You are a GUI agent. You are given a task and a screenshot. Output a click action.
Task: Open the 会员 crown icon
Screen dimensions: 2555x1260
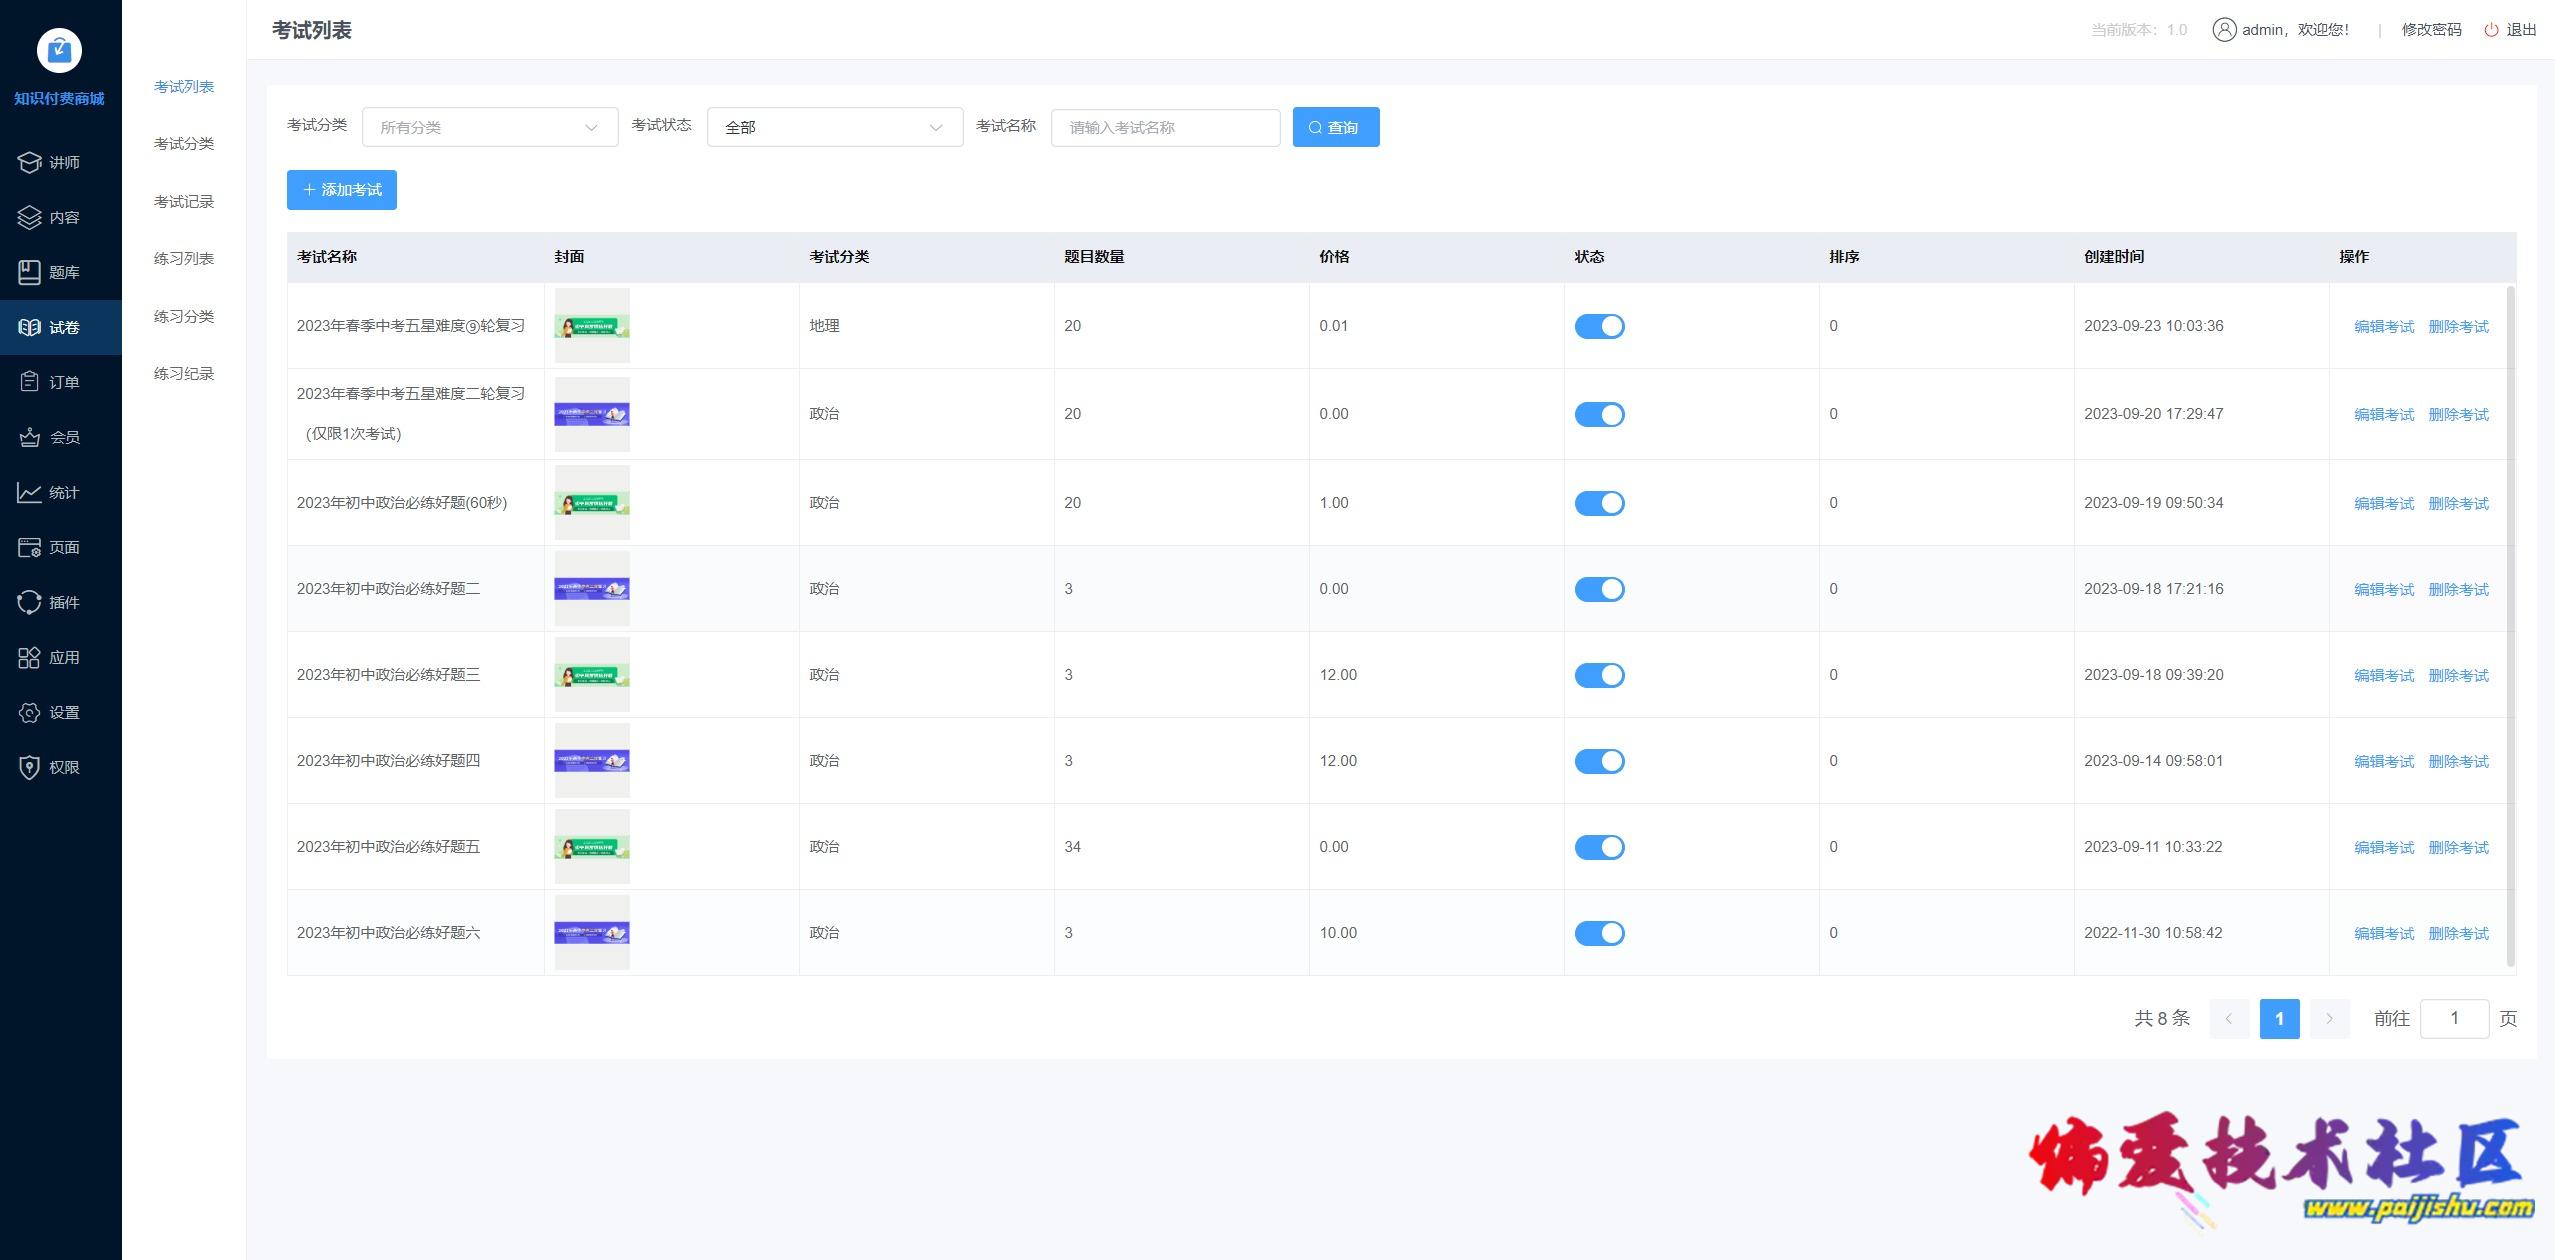[x=30, y=437]
